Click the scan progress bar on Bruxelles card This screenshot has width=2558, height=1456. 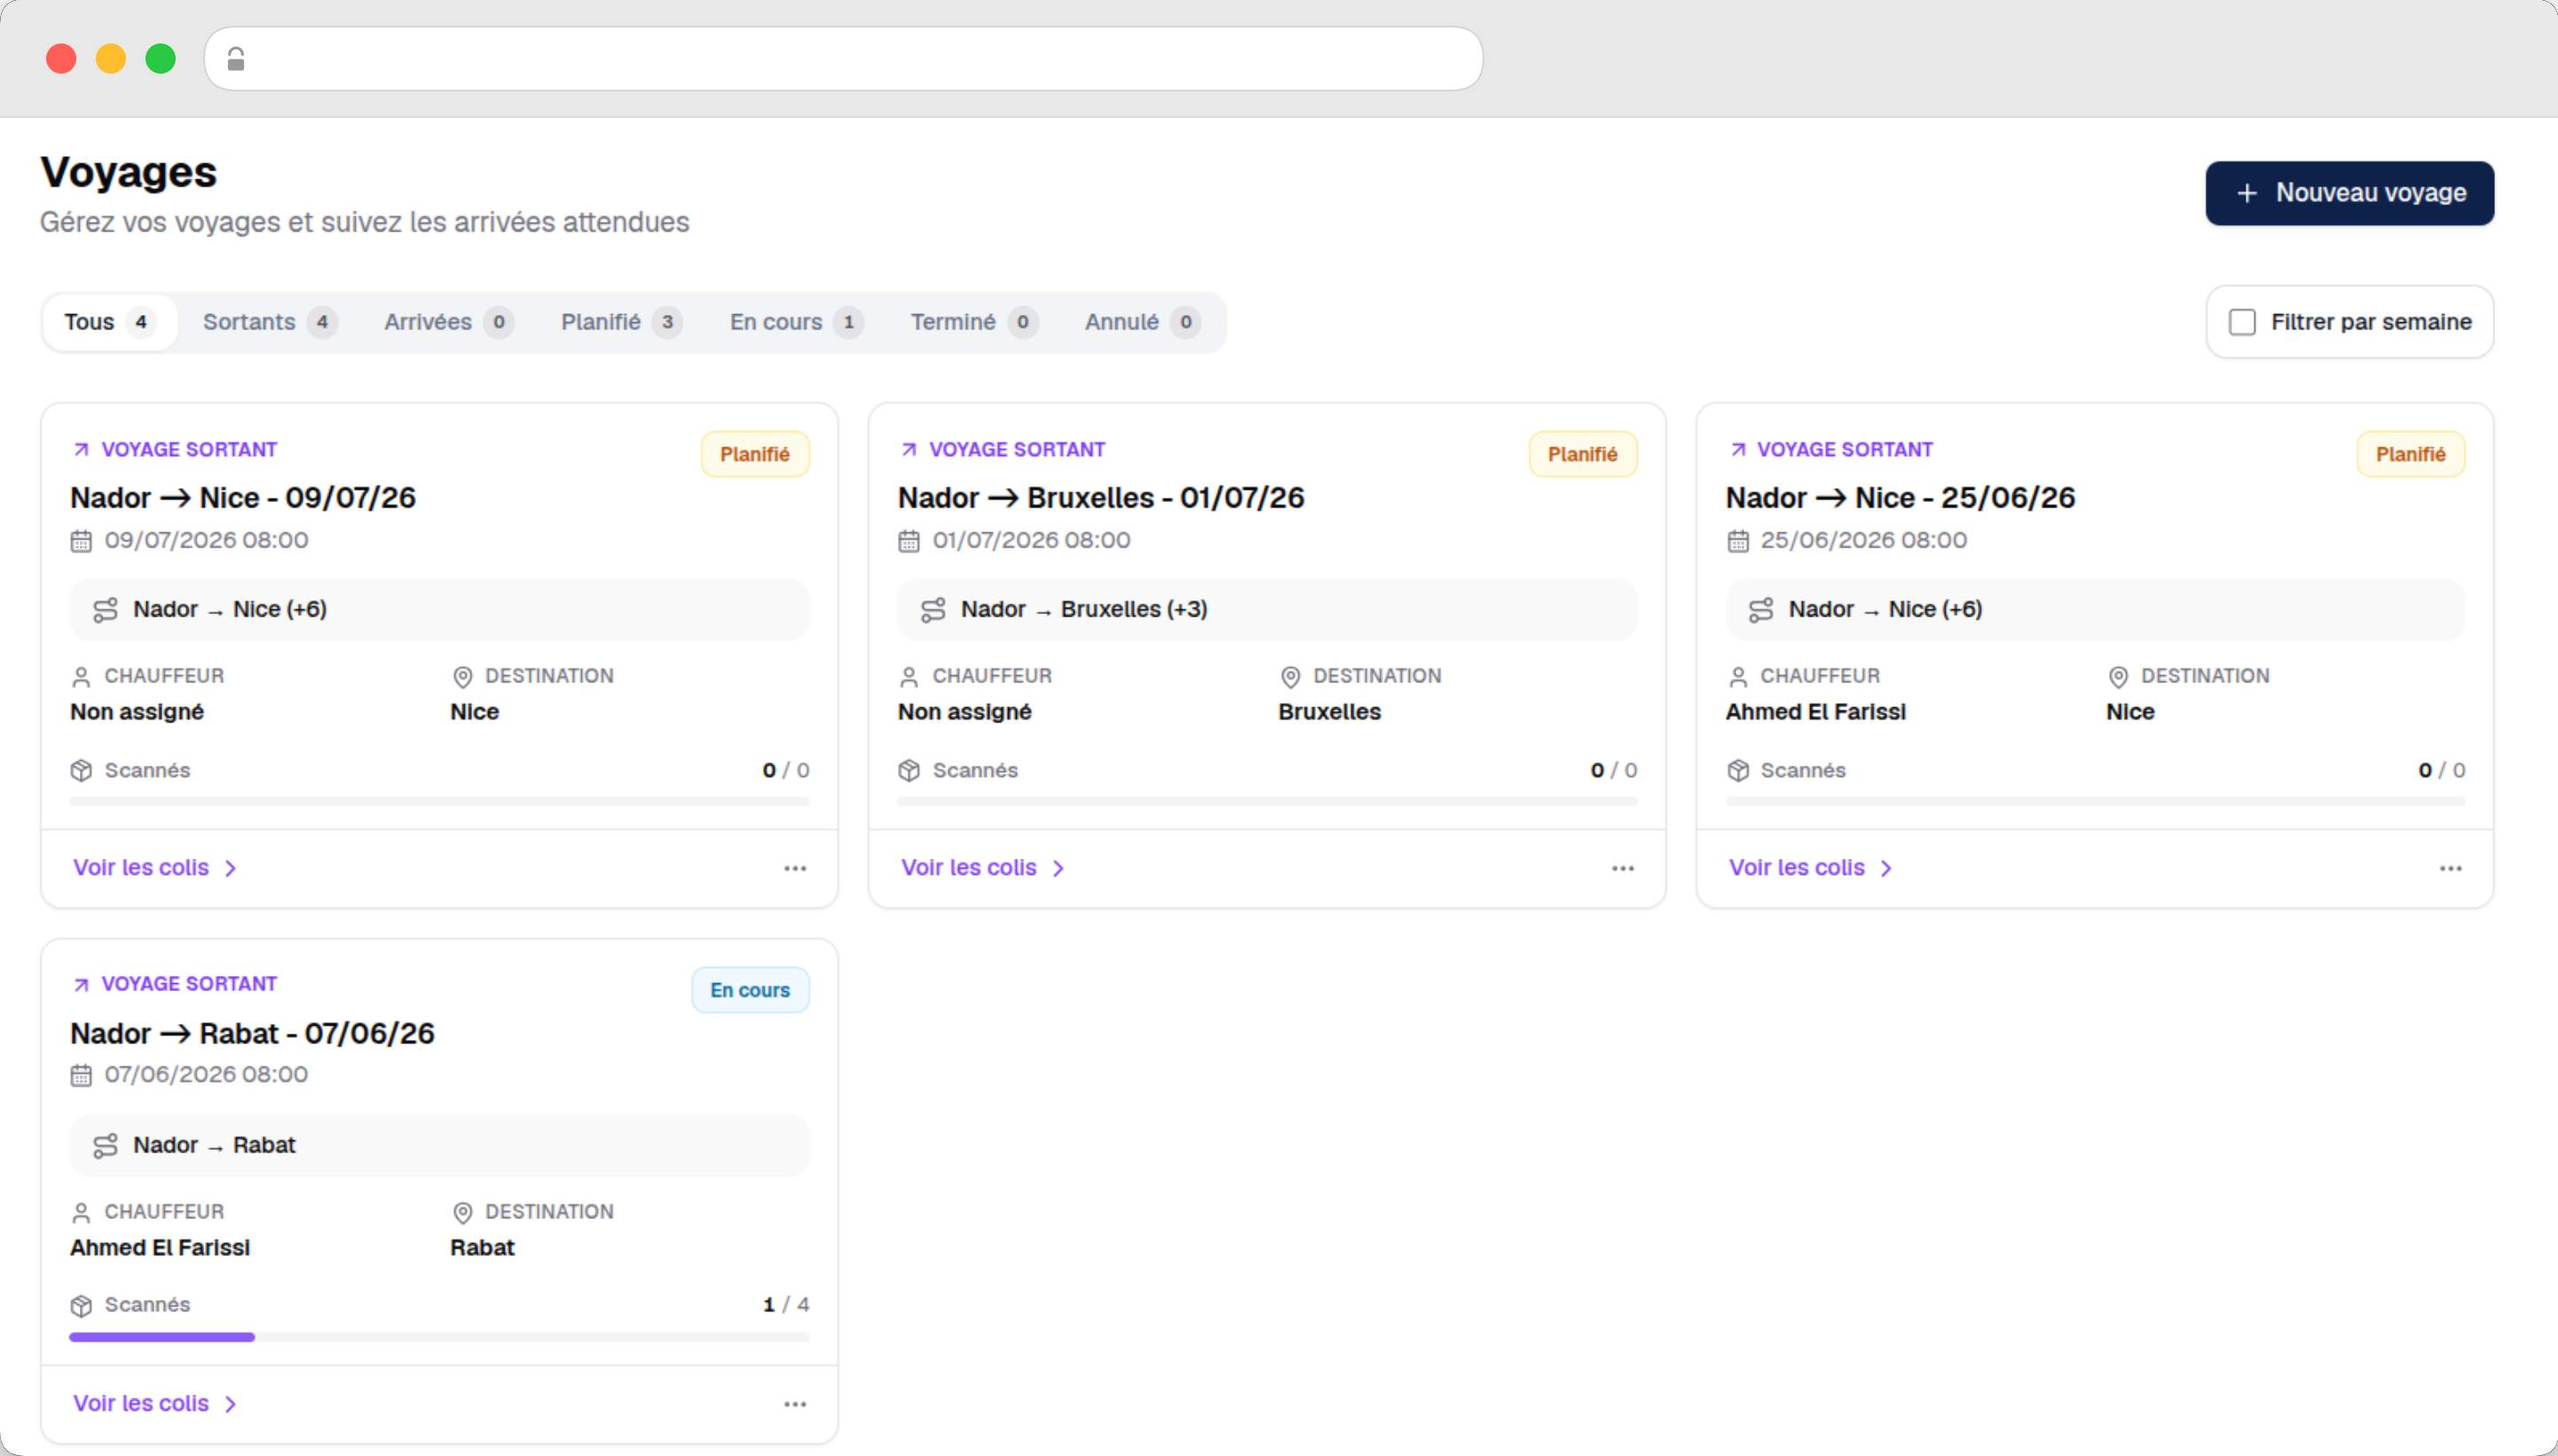(x=1267, y=801)
